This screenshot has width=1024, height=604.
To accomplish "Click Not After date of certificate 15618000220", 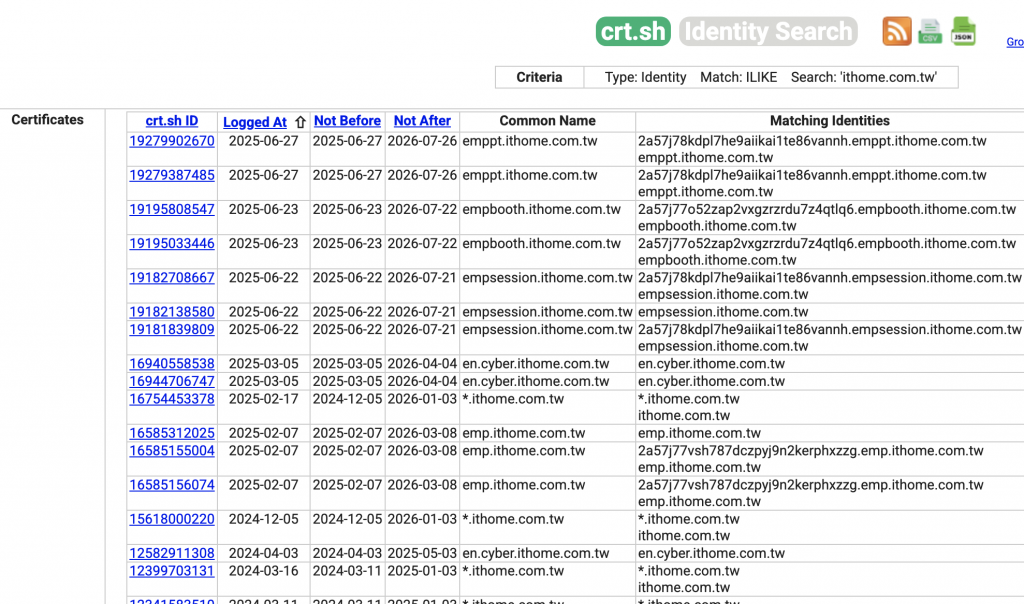I will [422, 519].
